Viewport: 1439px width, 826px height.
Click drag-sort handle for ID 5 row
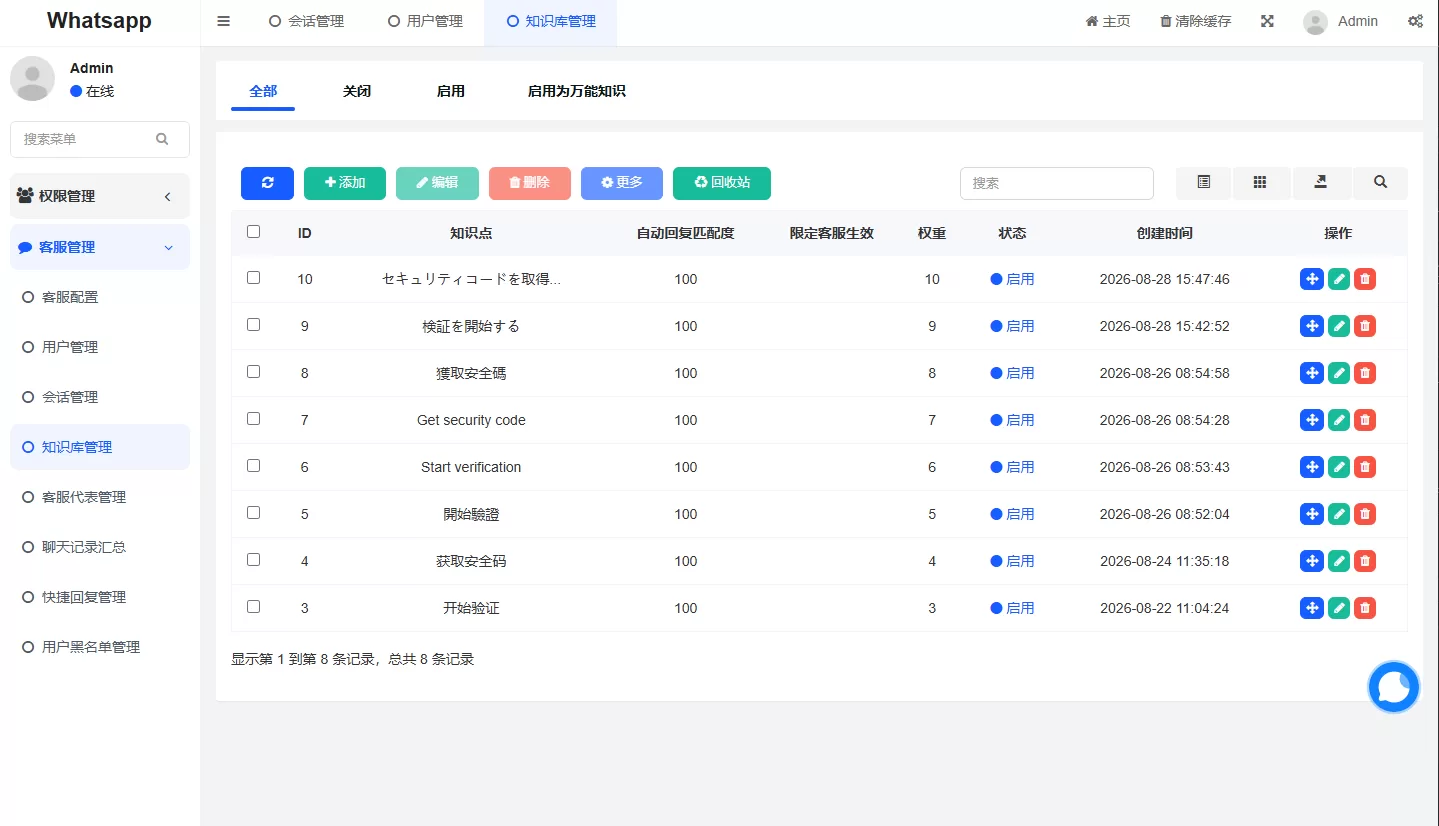[x=1312, y=514]
